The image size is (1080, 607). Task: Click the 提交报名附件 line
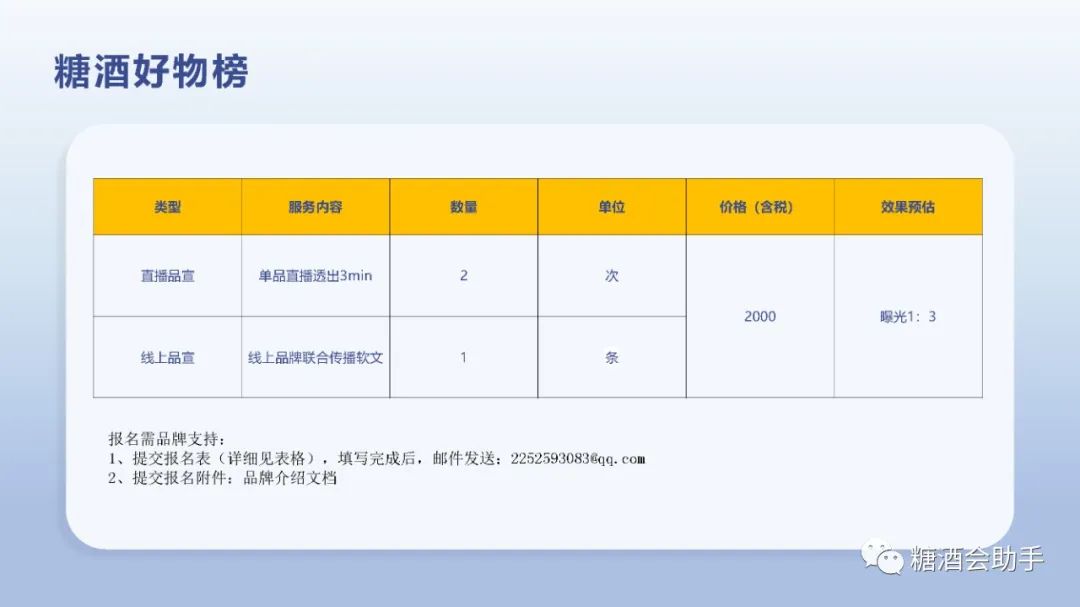[222, 478]
